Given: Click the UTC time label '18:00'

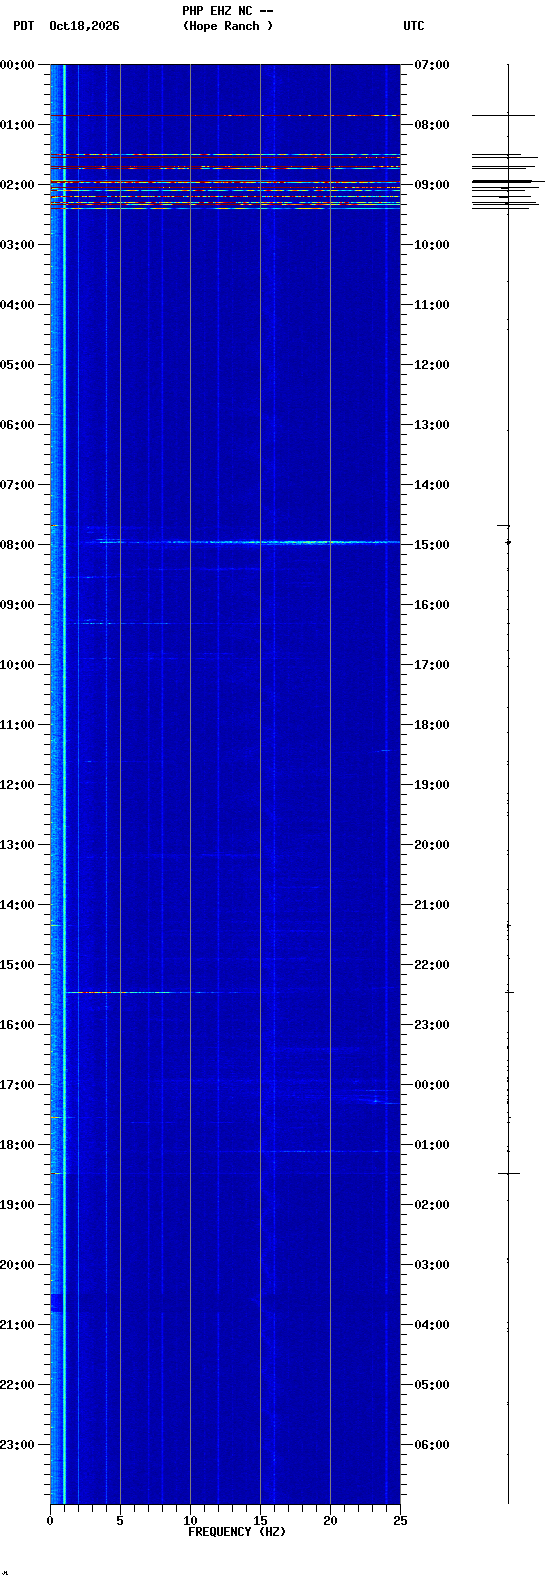Looking at the screenshot, I should pos(432,725).
